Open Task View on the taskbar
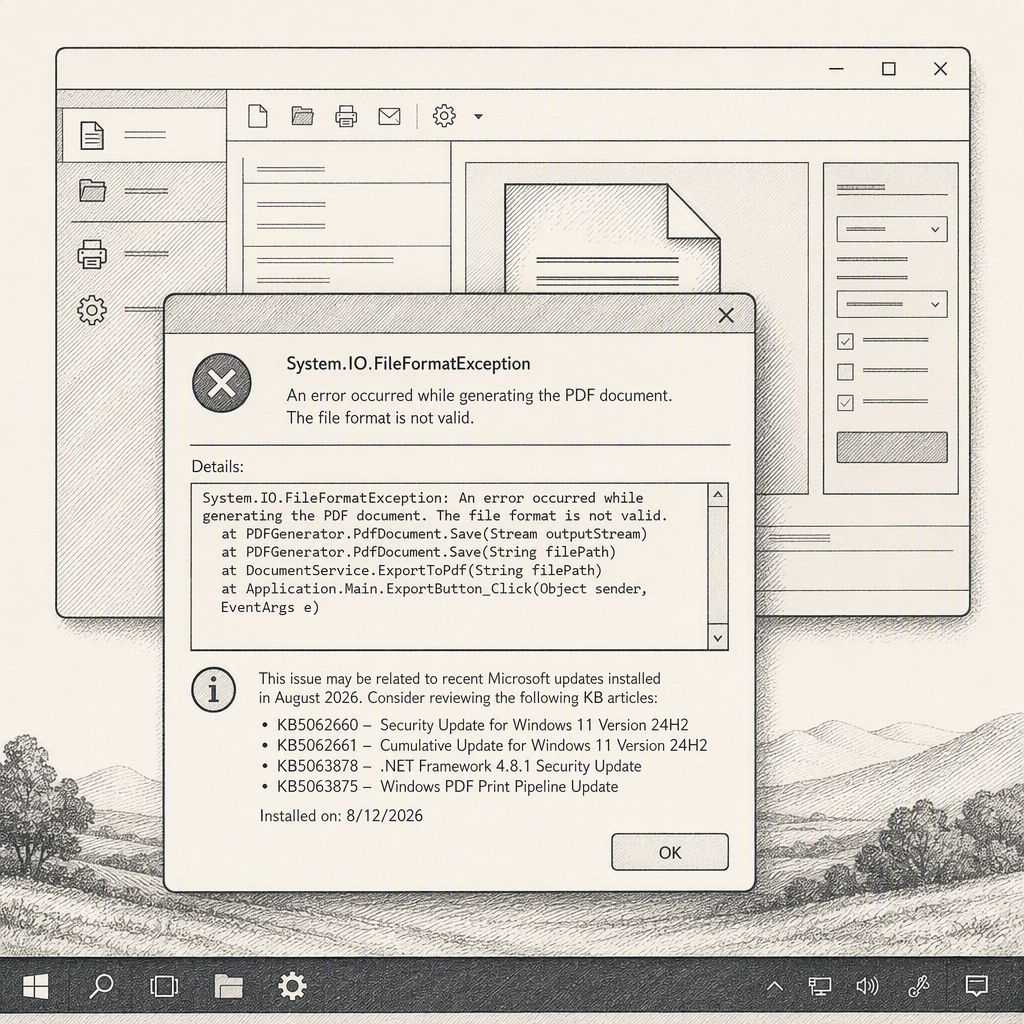This screenshot has height=1024, width=1024. click(164, 986)
